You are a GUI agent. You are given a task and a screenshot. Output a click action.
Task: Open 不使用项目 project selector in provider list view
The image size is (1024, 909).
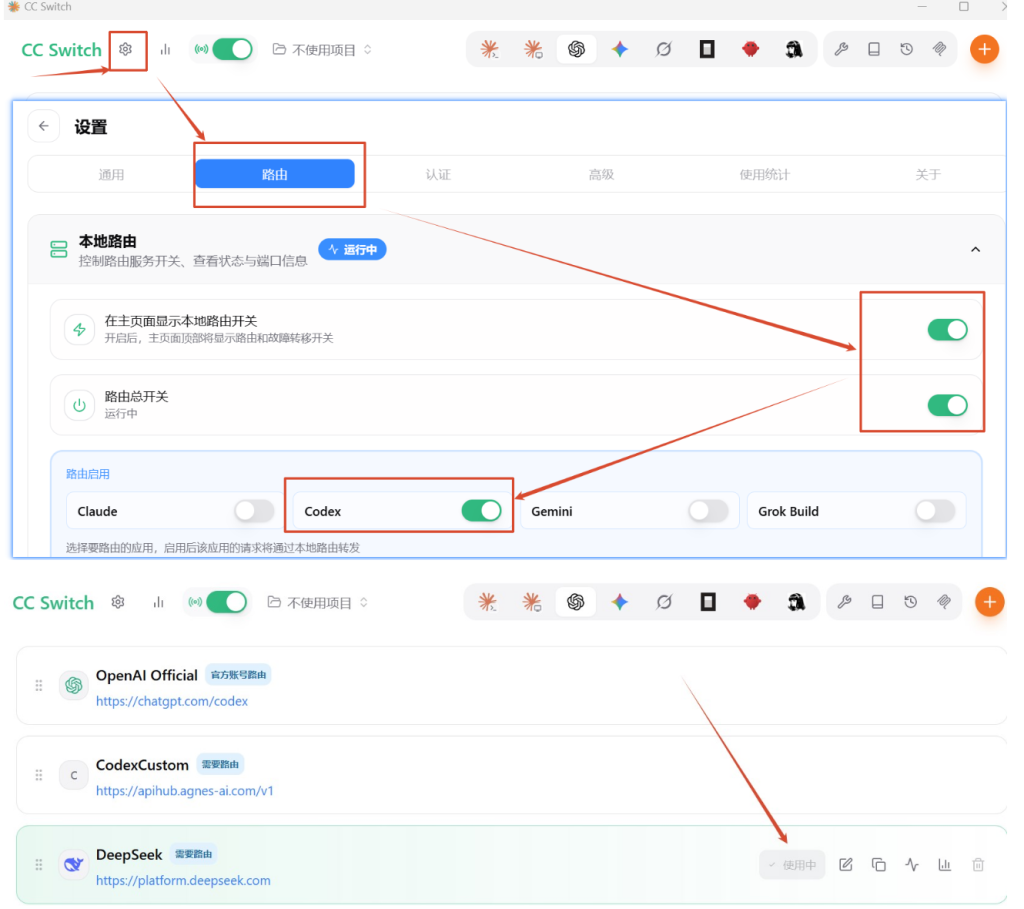pyautogui.click(x=318, y=602)
